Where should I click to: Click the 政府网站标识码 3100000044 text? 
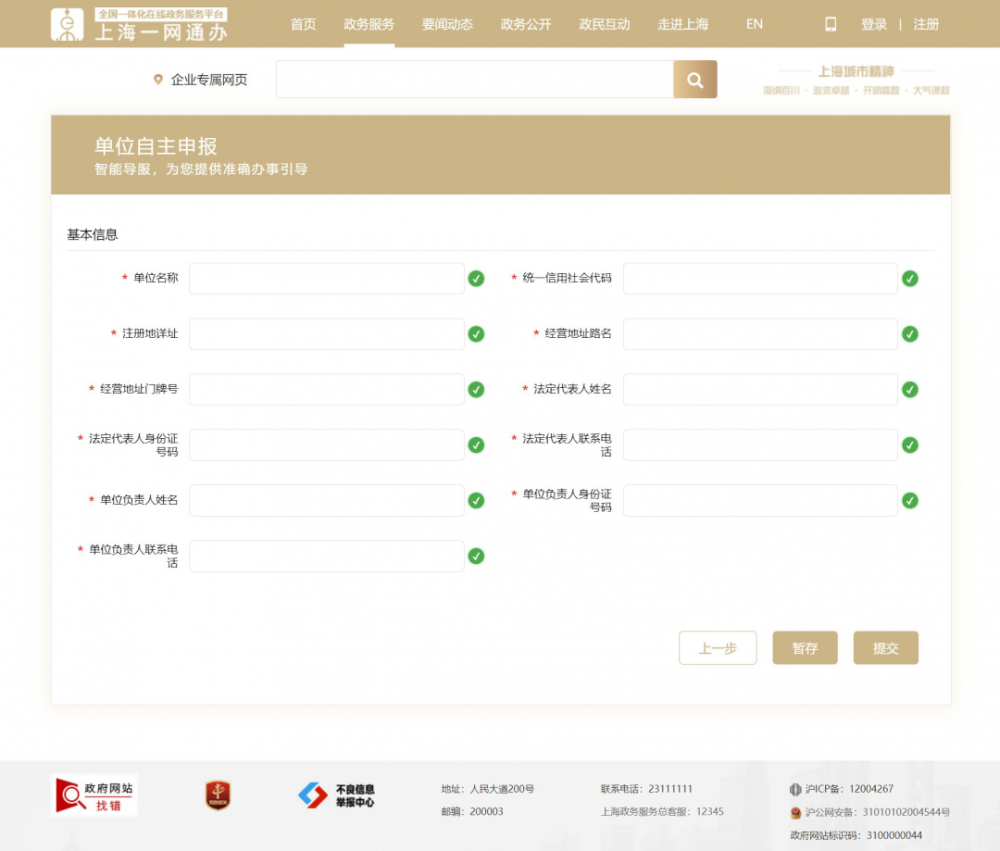[x=856, y=836]
